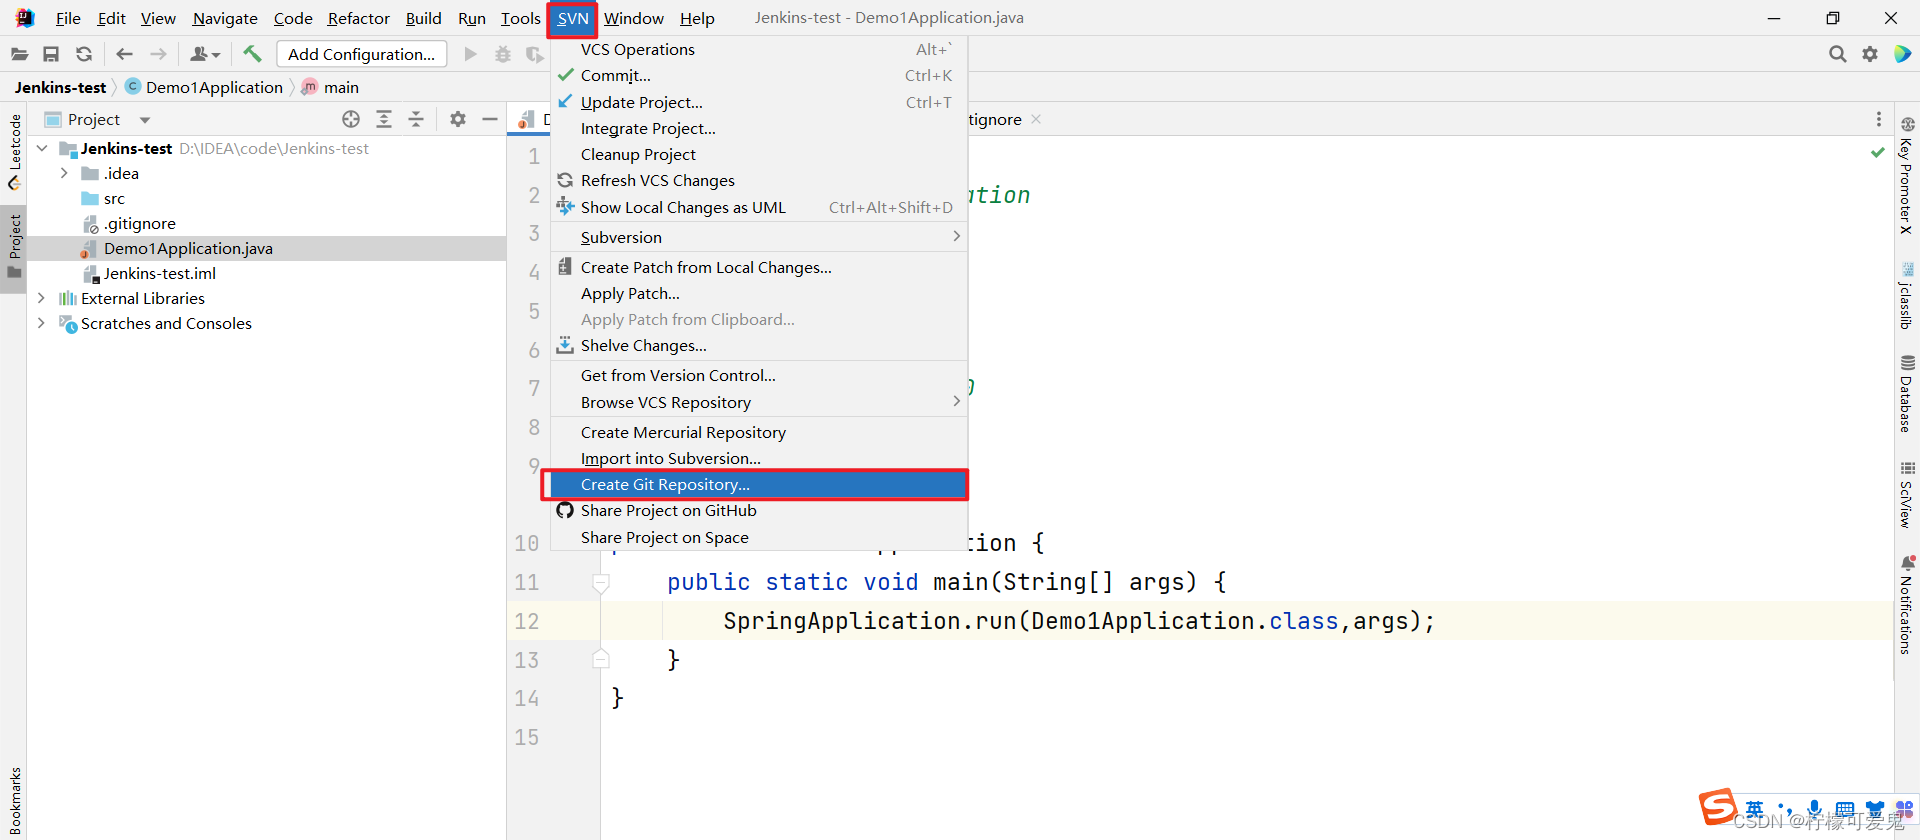Click the green inspection checkmark in editor
This screenshot has width=1920, height=840.
1878,152
